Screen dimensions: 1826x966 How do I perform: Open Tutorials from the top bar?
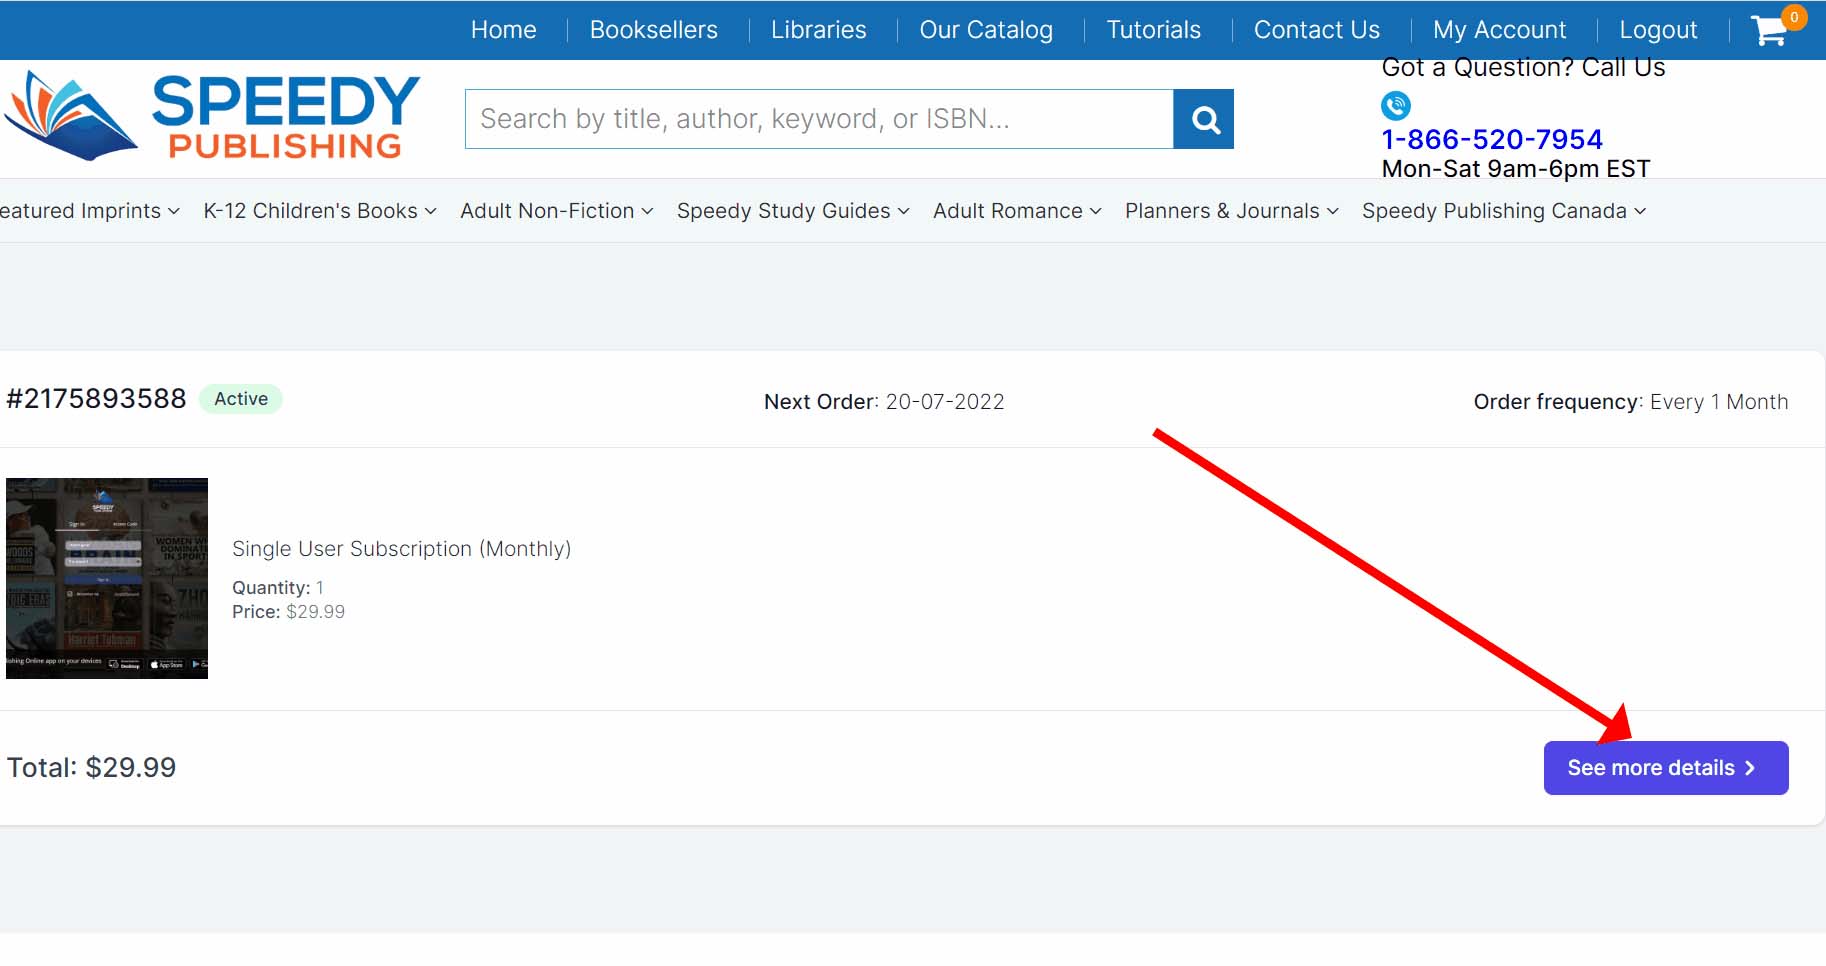click(1154, 30)
